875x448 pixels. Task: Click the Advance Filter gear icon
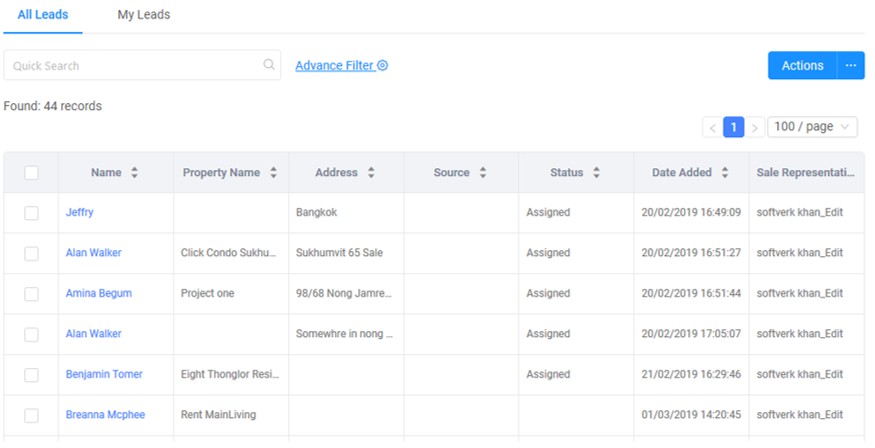pyautogui.click(x=382, y=66)
